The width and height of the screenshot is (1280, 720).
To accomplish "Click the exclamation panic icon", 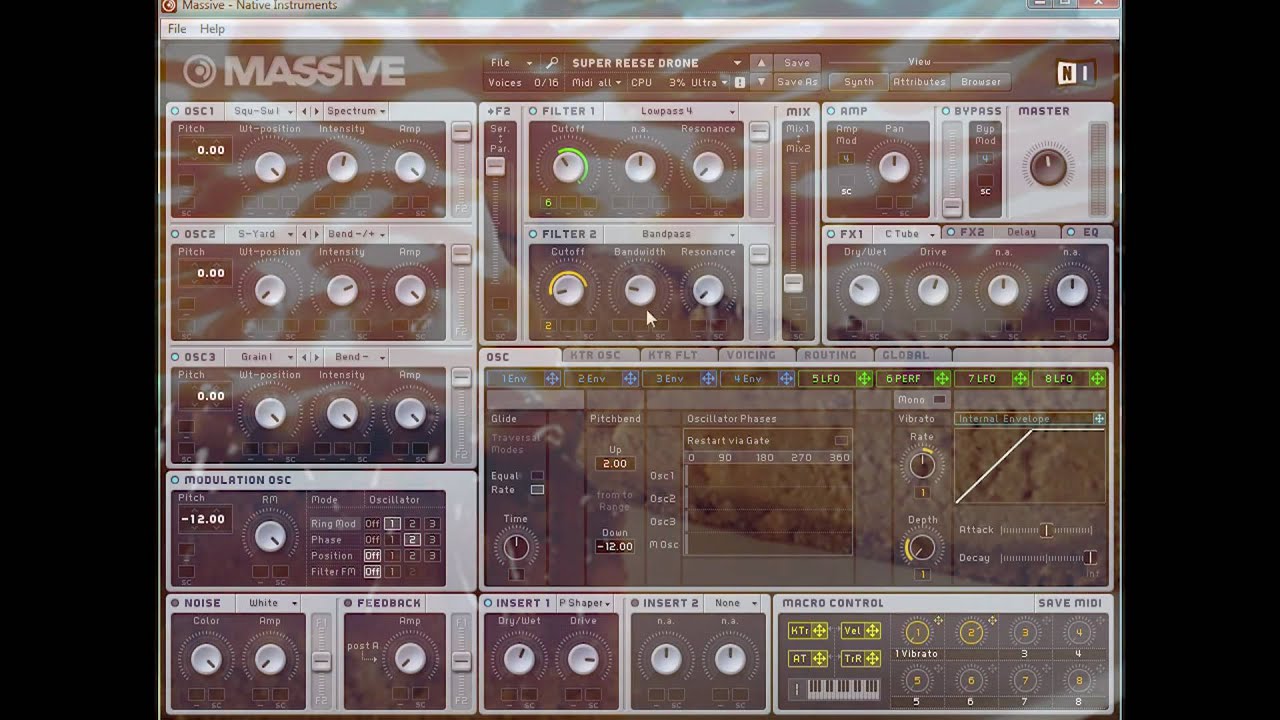I will (x=740, y=83).
